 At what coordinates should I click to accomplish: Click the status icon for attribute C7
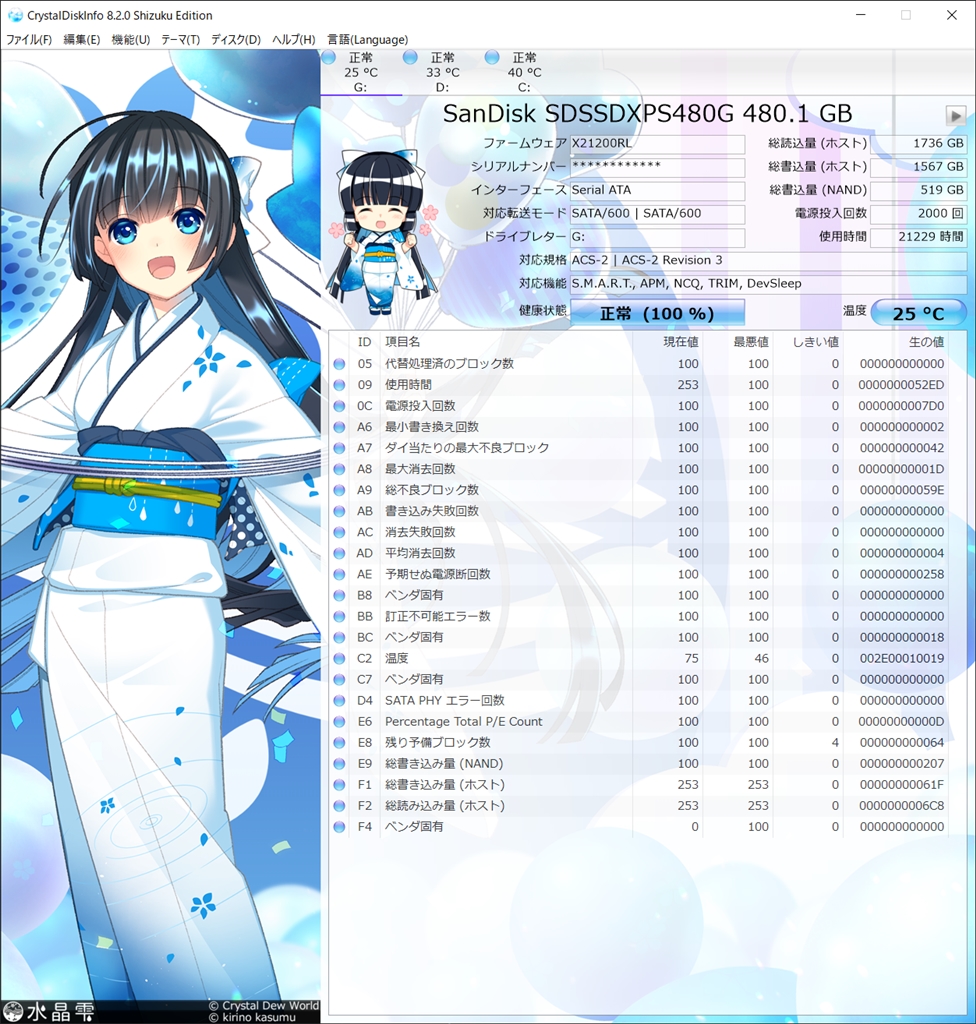339,680
